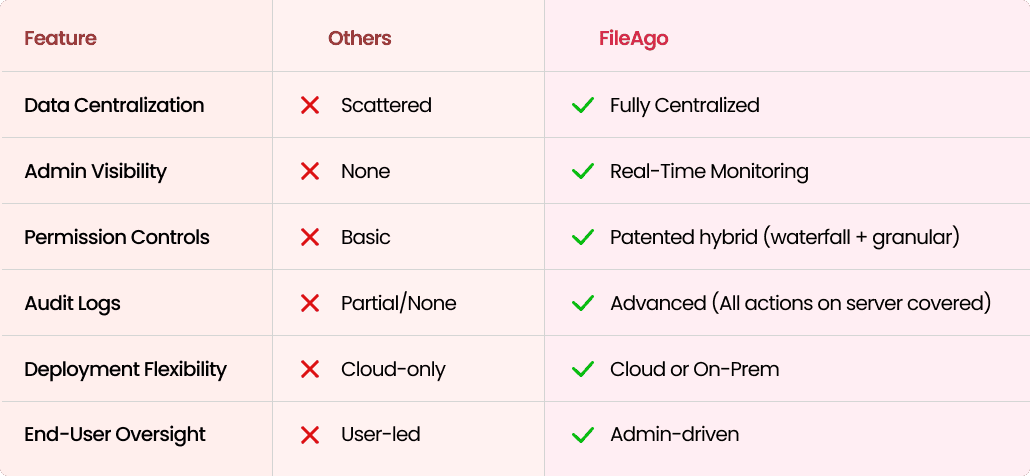
Task: Click the green check beside Cloud or On-Prem
Action: click(x=583, y=369)
